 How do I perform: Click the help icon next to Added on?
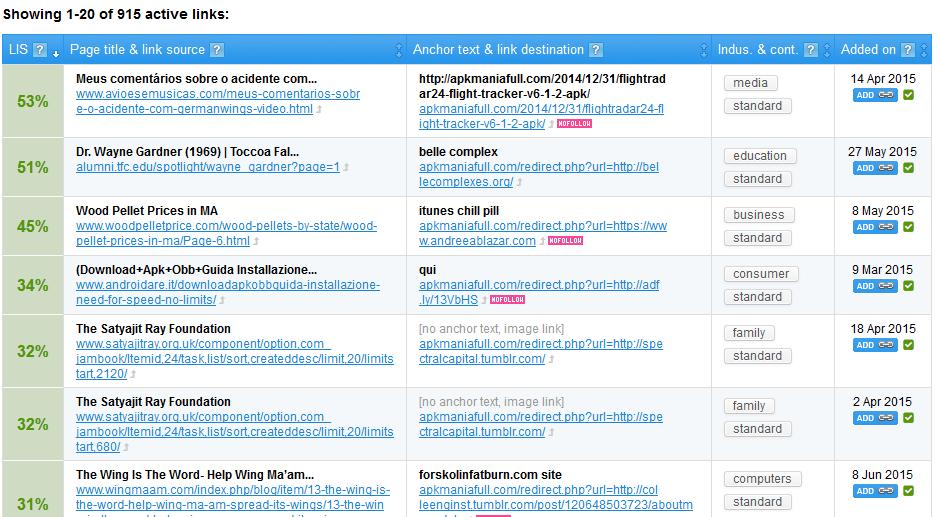907,50
